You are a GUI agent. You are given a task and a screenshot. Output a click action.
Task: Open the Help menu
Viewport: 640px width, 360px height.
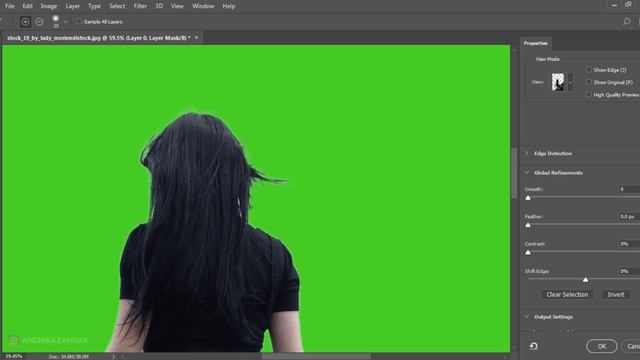point(229,6)
